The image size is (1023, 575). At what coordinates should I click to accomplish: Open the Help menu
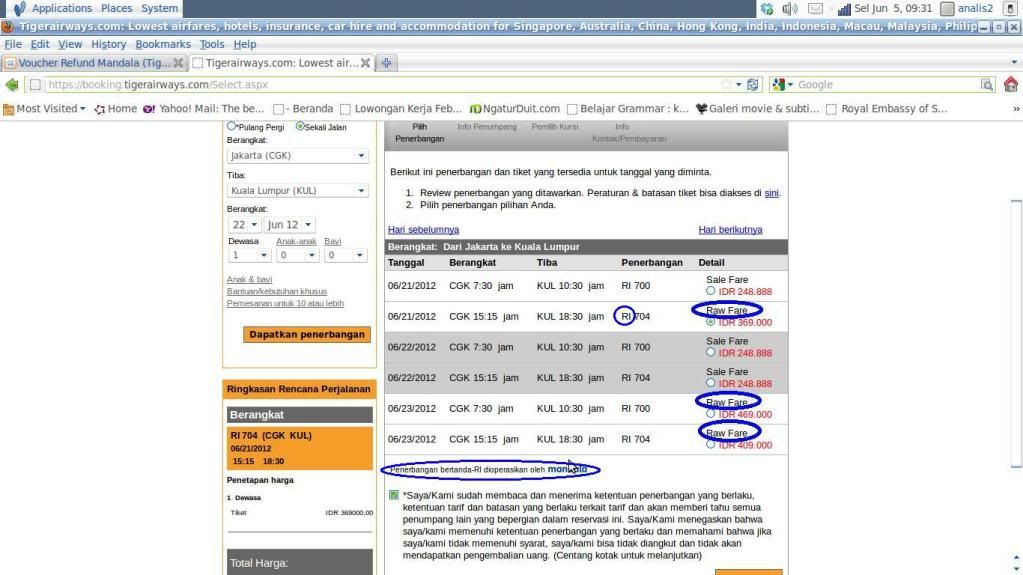[x=245, y=44]
